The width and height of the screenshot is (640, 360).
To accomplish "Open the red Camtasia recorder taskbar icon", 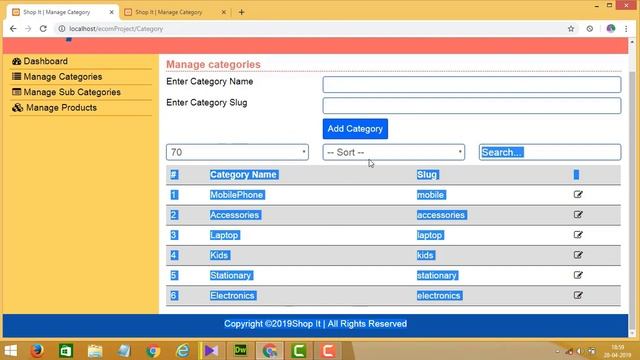I will [327, 351].
